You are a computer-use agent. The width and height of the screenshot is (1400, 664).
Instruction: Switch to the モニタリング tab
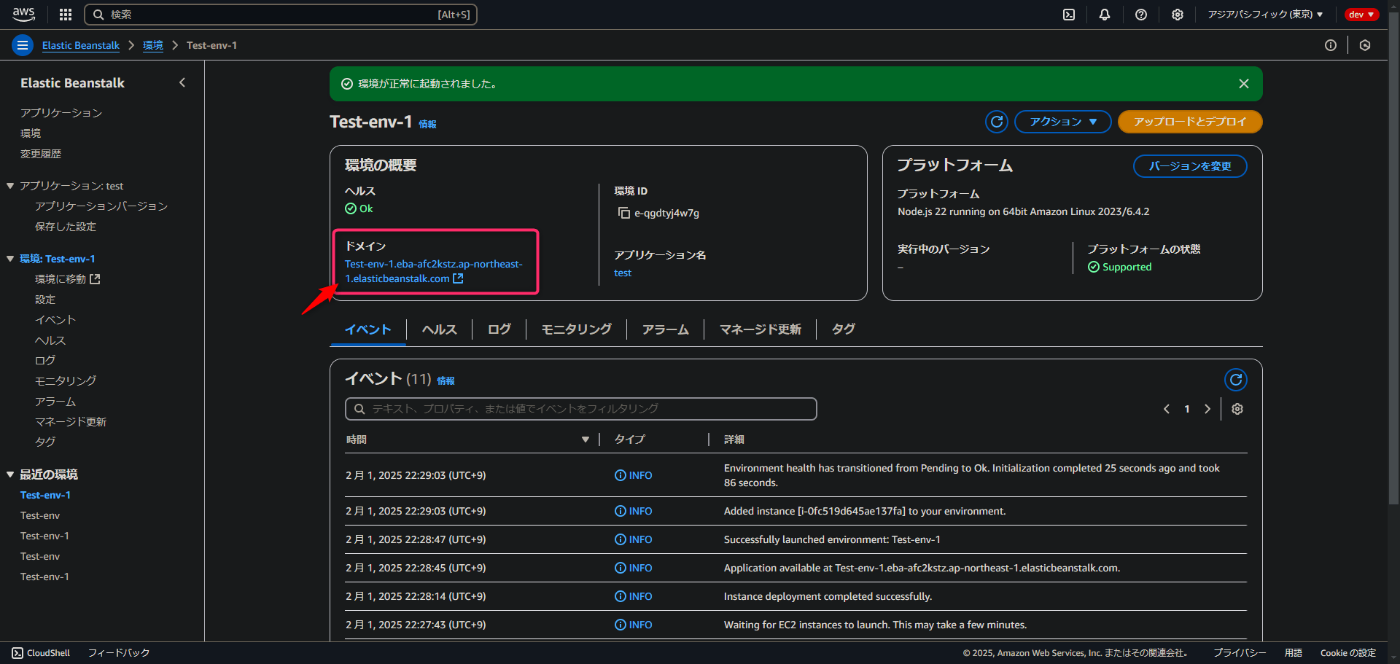coord(576,329)
